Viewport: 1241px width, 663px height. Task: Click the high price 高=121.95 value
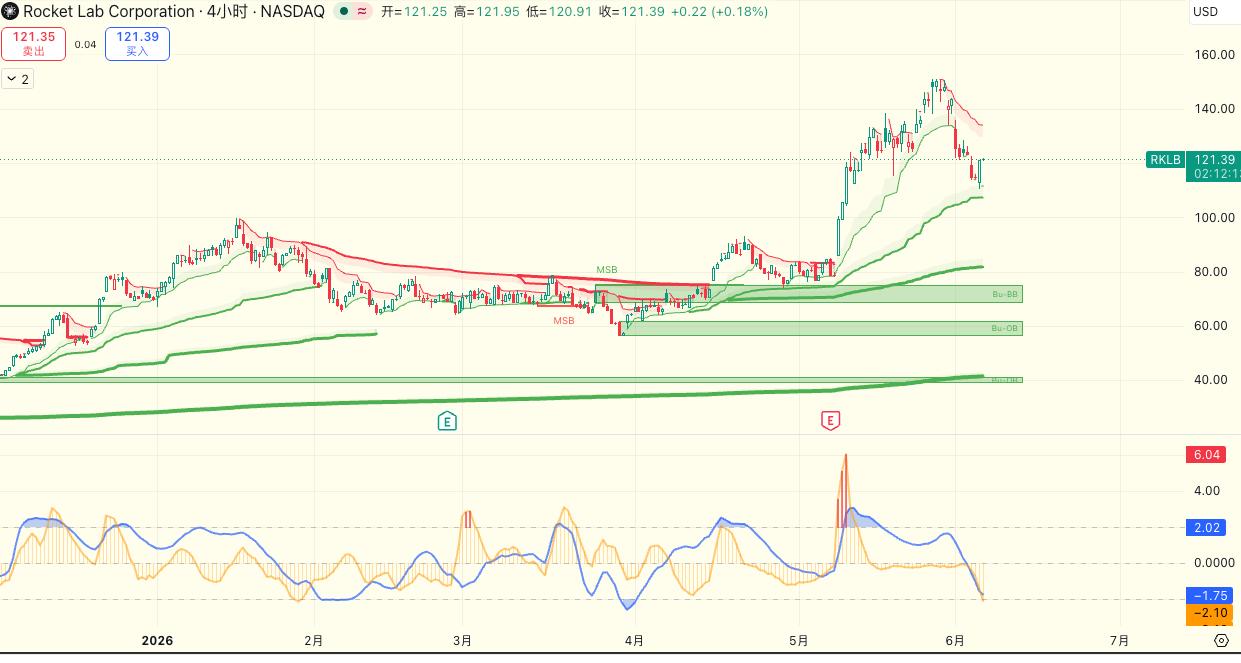[x=486, y=12]
